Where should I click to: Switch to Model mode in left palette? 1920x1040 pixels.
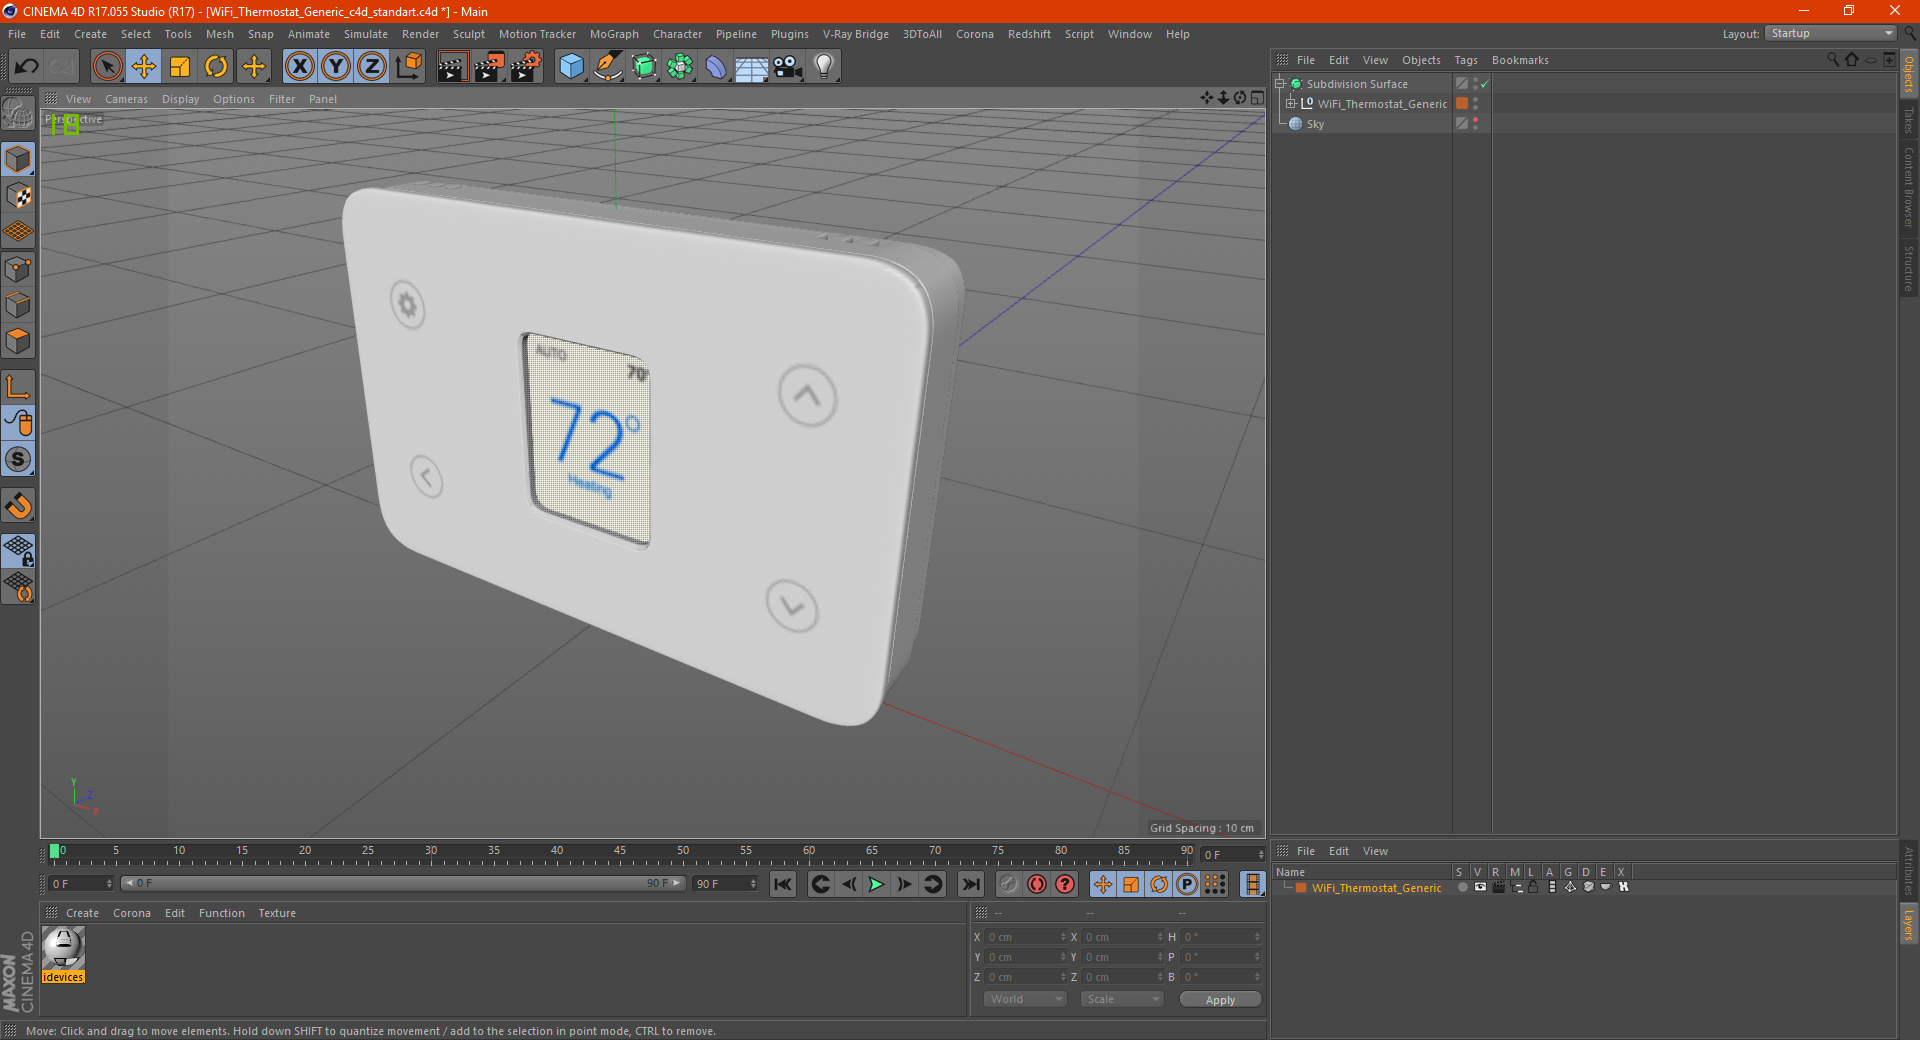coord(18,159)
